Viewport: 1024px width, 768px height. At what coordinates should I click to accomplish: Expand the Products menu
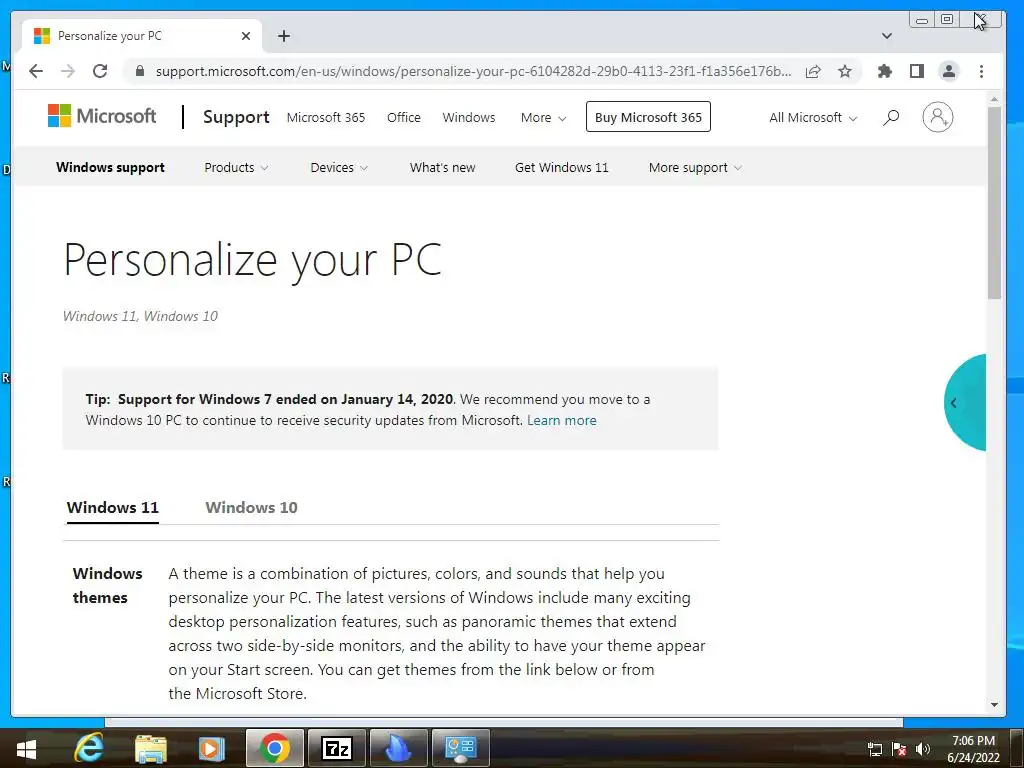(236, 167)
